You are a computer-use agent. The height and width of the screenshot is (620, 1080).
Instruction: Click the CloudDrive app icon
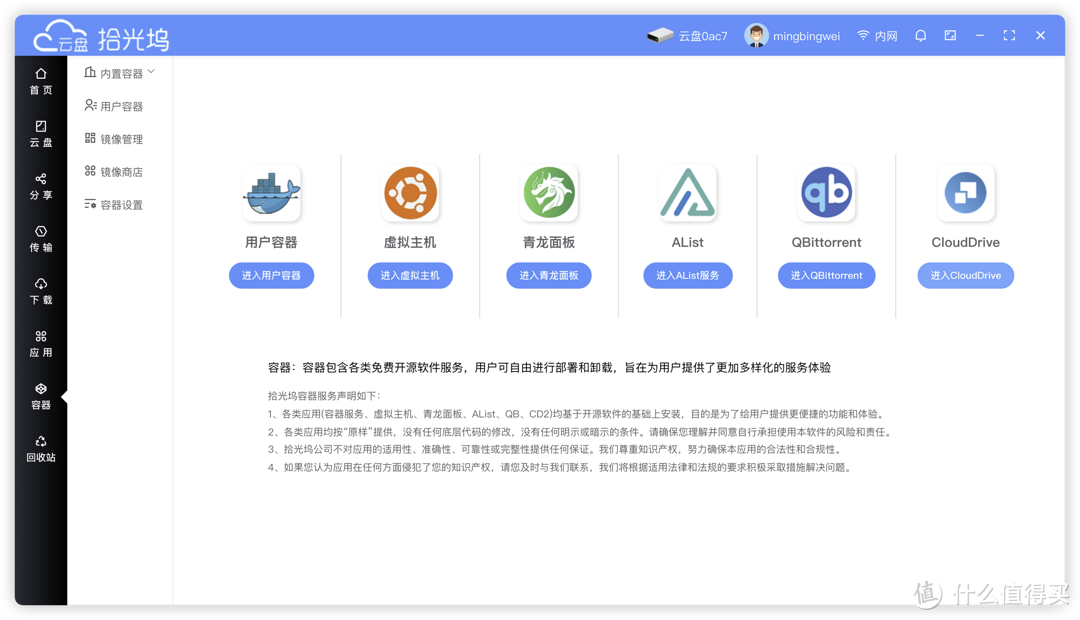tap(965, 192)
